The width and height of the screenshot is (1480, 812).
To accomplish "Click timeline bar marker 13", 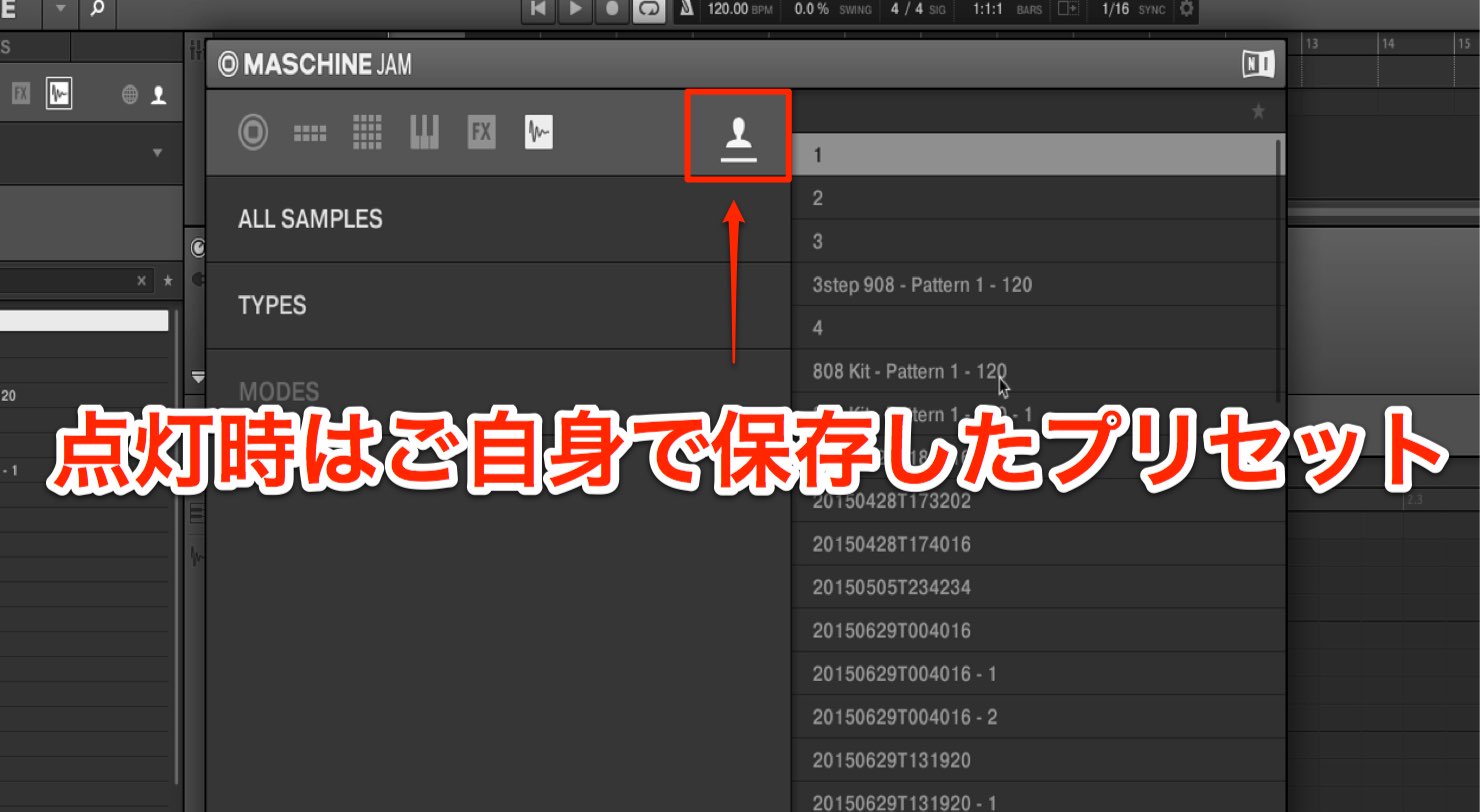I will 1311,43.
